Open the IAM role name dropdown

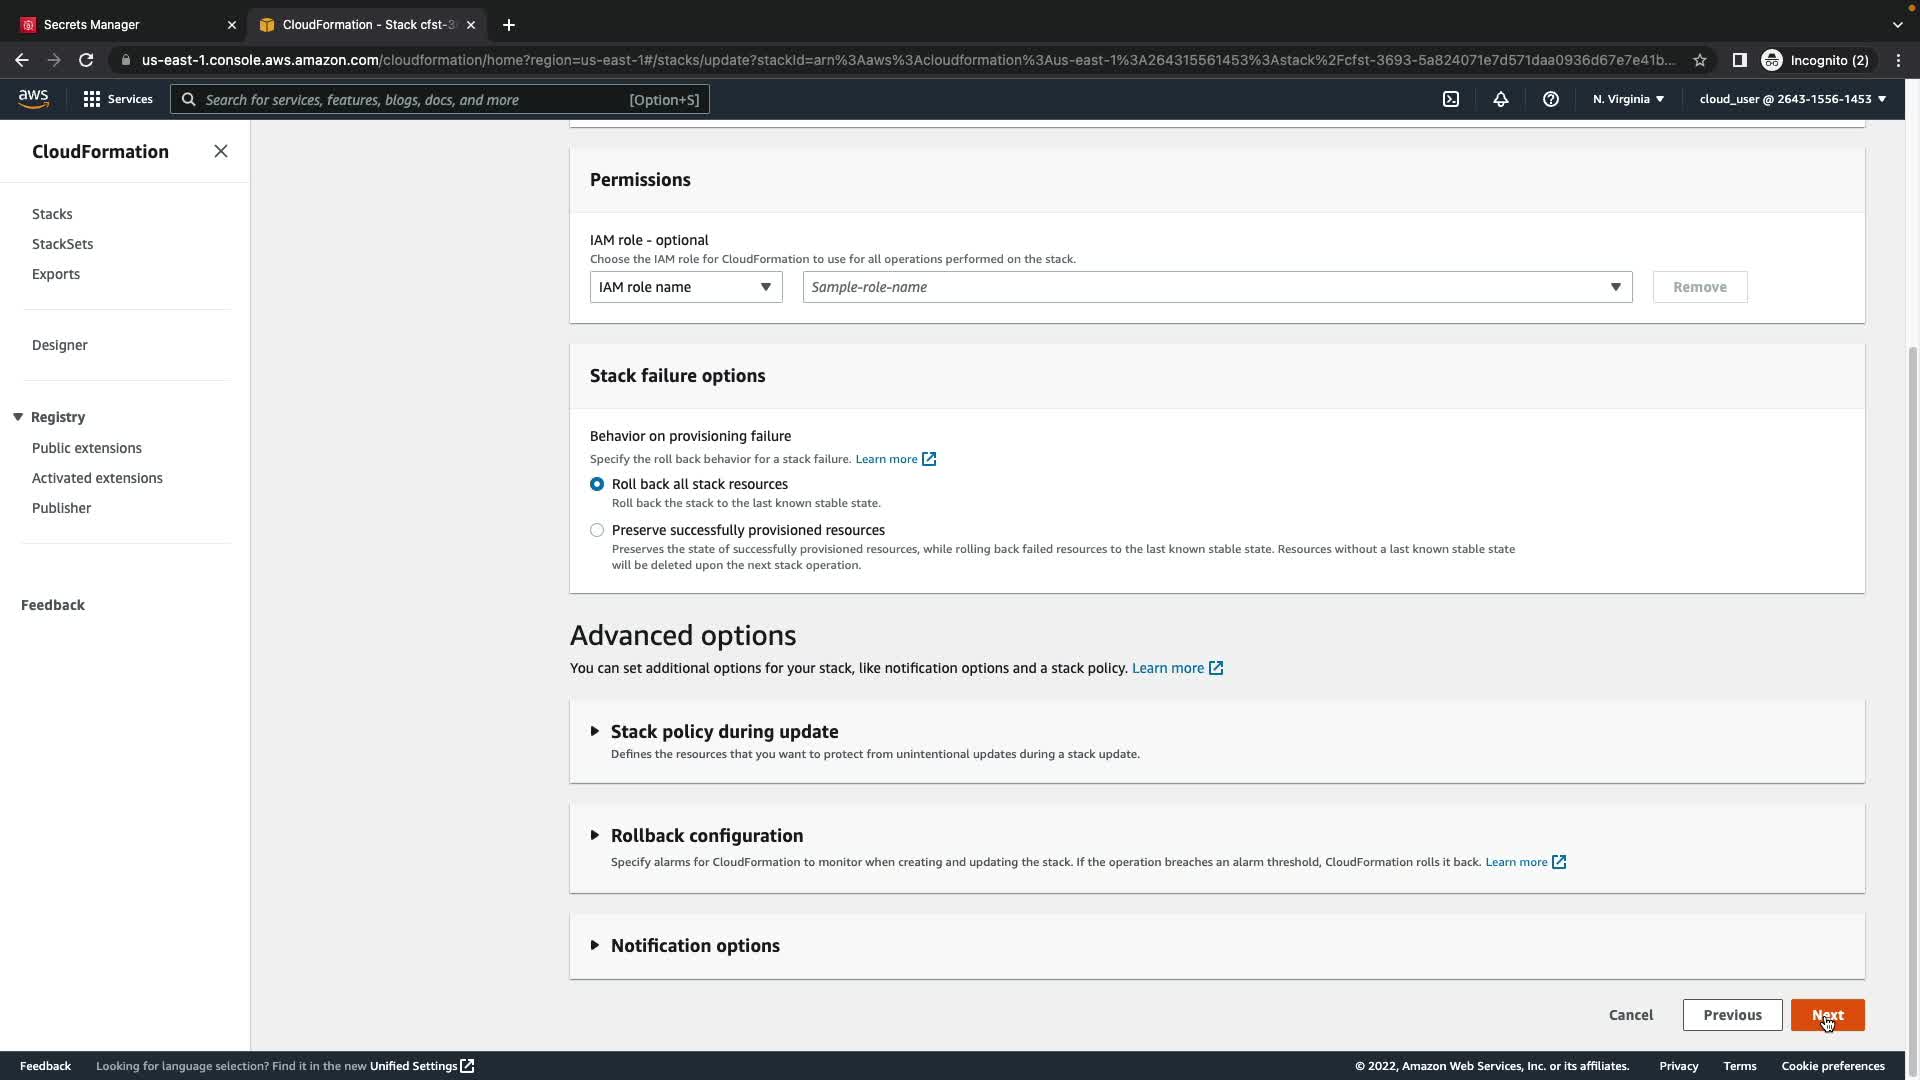[x=685, y=287]
